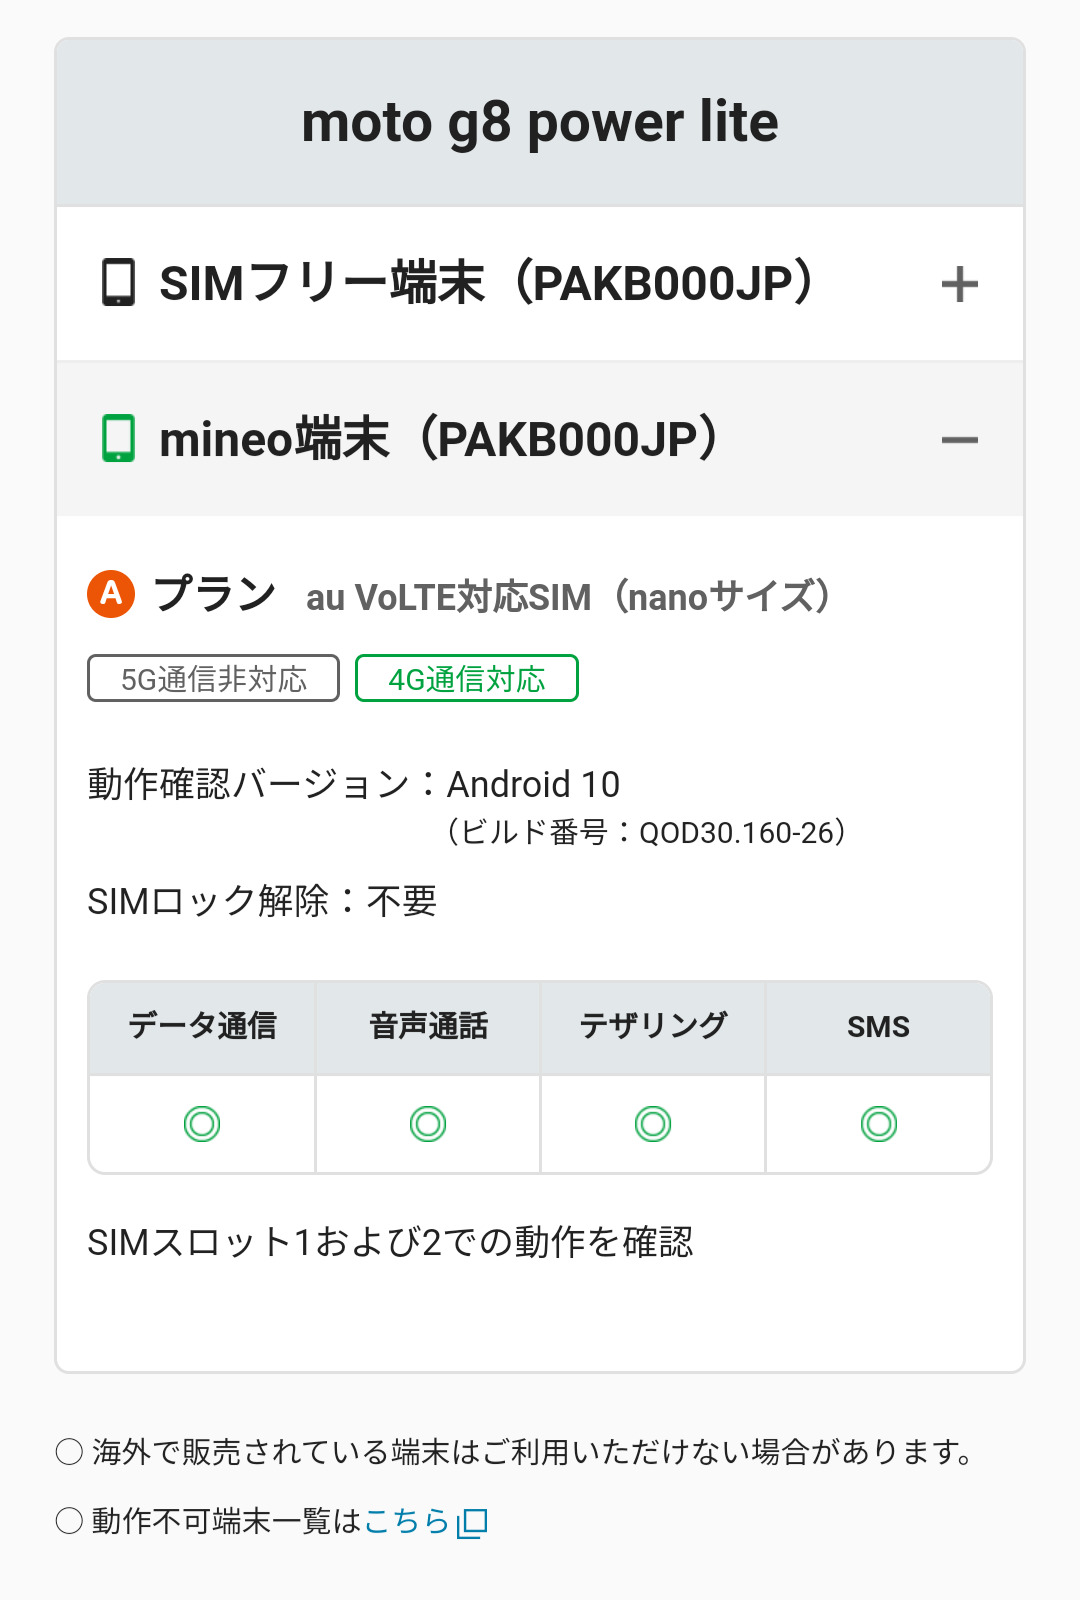
Task: Click the orange A plan icon
Action: (x=111, y=594)
